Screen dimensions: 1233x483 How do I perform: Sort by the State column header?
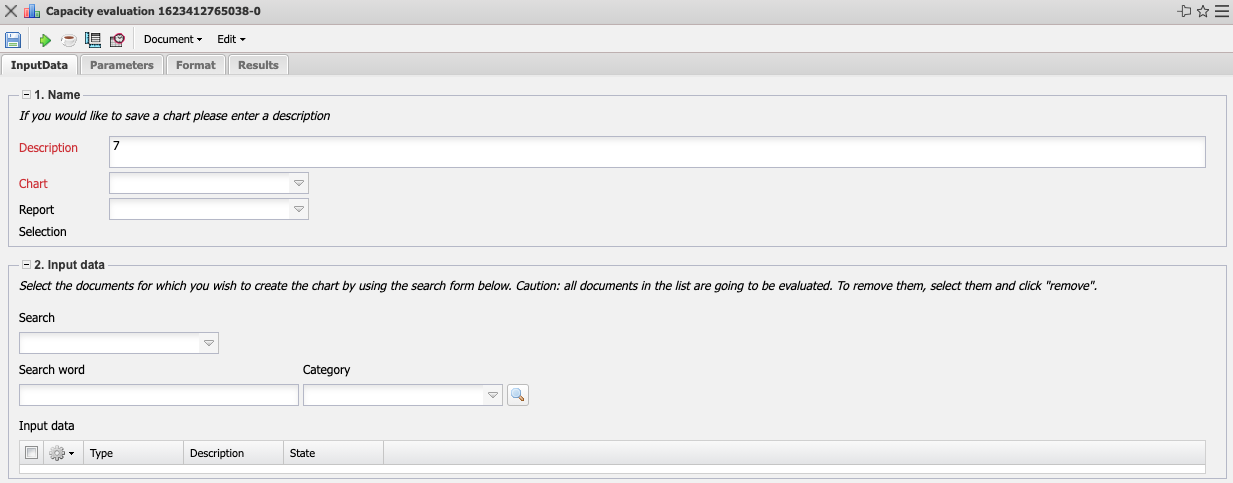334,453
